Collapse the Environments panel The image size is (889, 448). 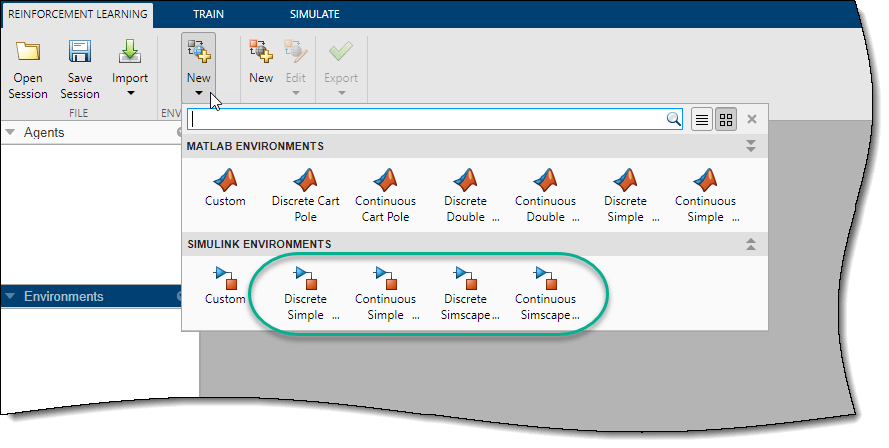point(10,297)
